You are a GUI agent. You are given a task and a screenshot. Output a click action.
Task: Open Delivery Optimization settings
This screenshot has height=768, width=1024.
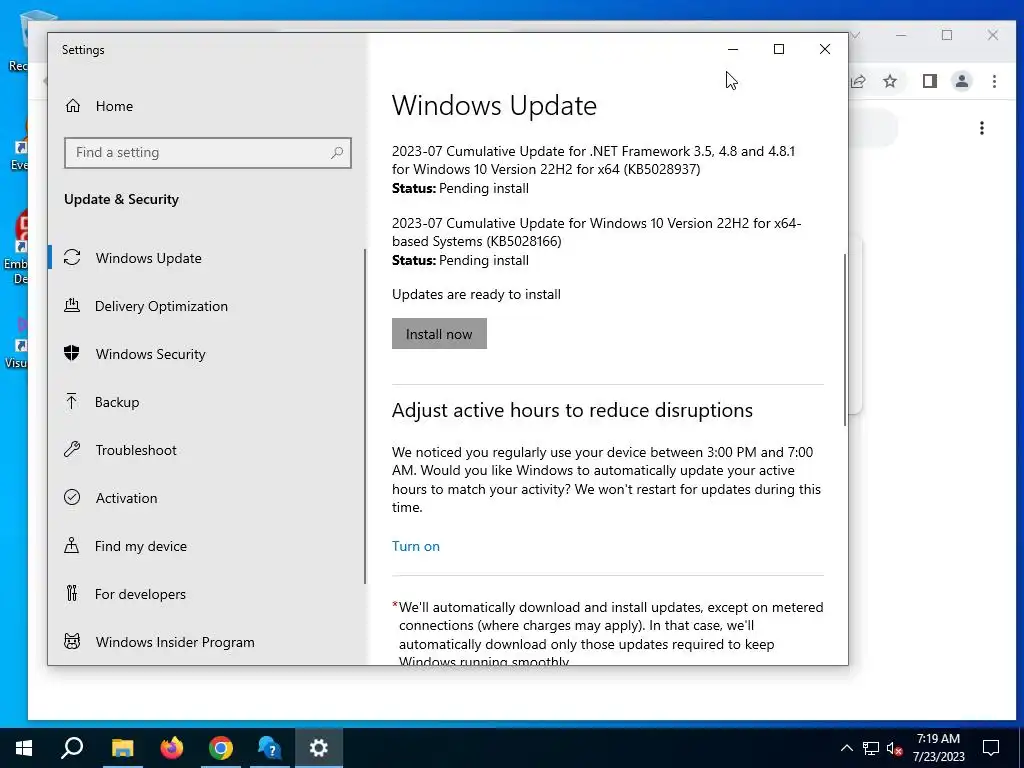point(161,306)
